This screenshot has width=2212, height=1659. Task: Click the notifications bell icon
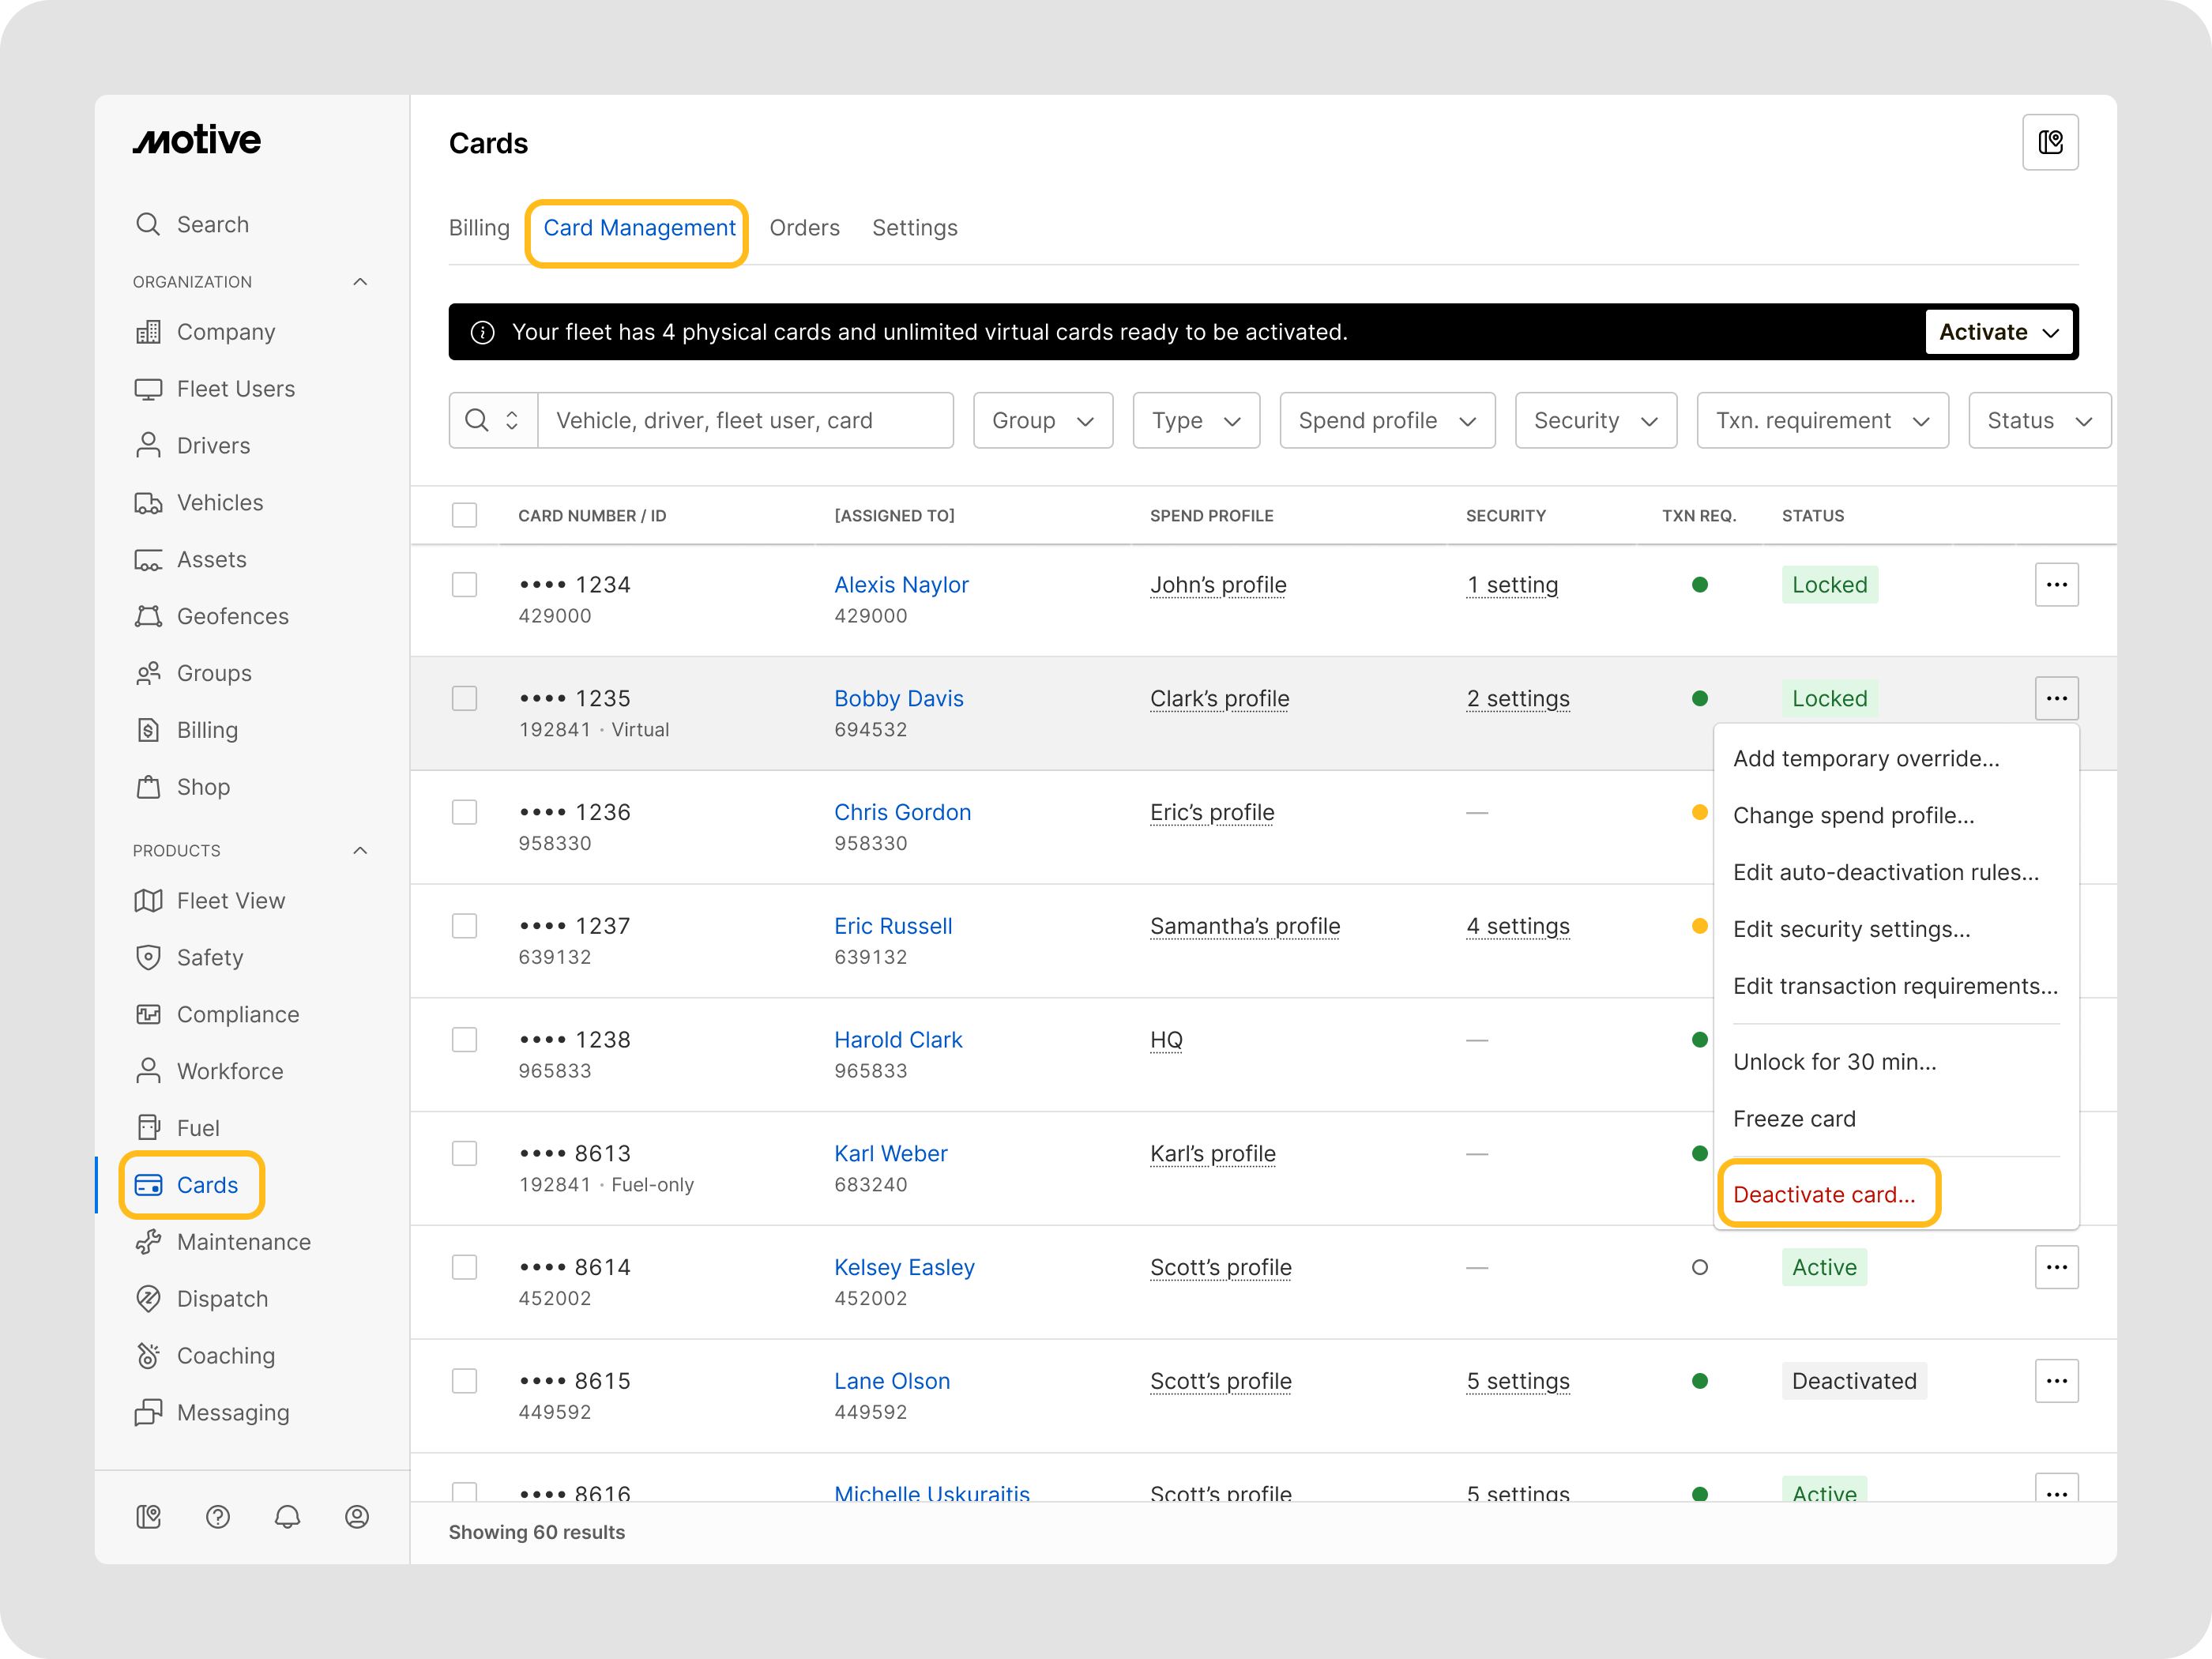pos(287,1517)
